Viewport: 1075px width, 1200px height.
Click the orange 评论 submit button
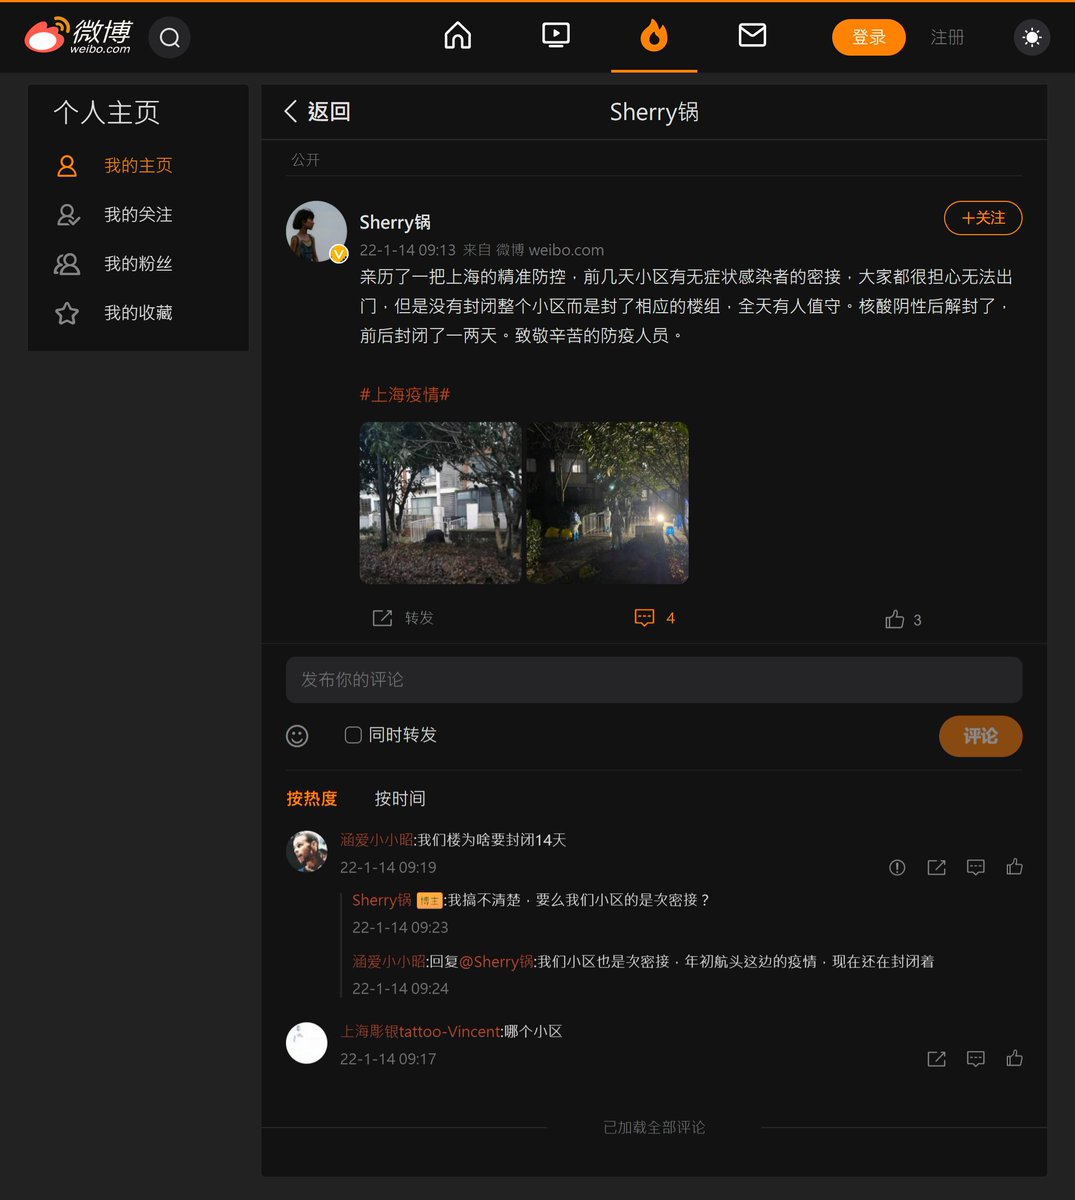tap(980, 736)
